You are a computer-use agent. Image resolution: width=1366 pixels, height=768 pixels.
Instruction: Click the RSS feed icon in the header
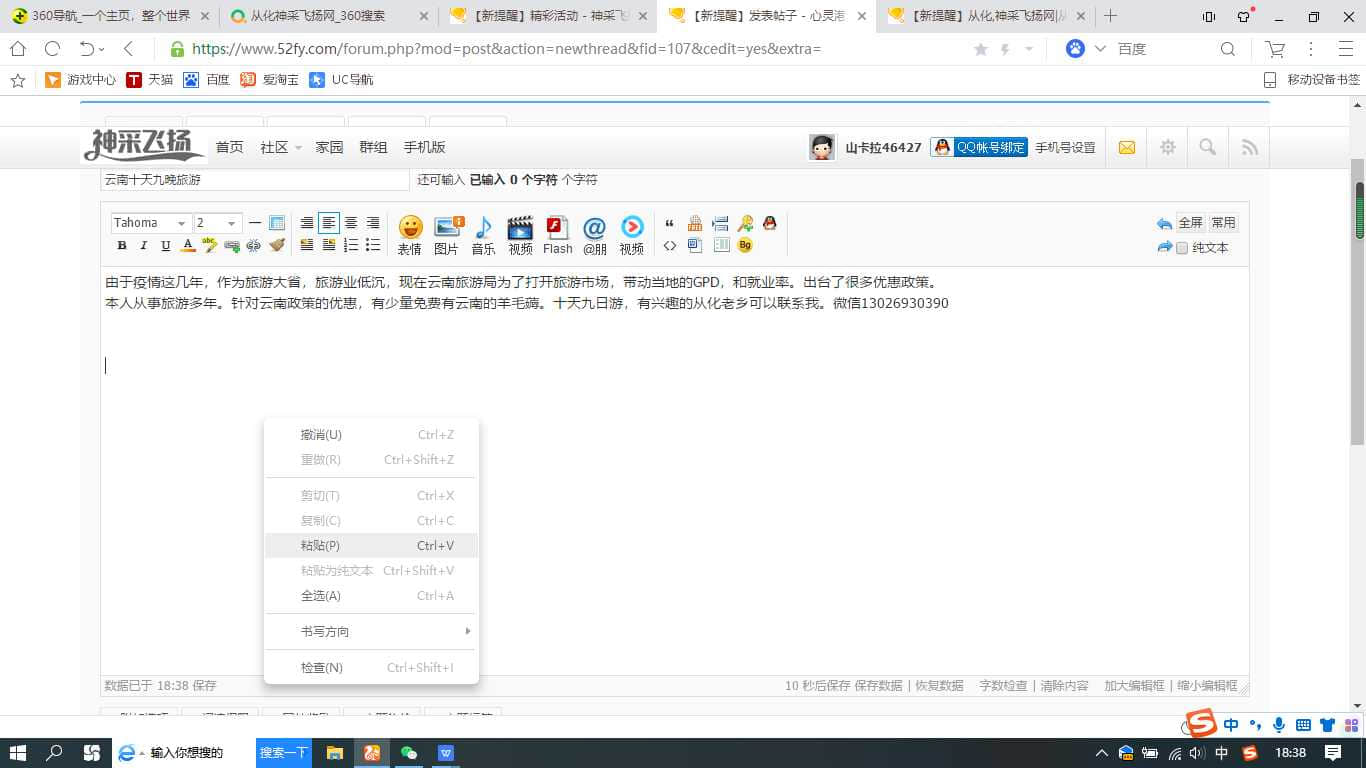[x=1249, y=148]
